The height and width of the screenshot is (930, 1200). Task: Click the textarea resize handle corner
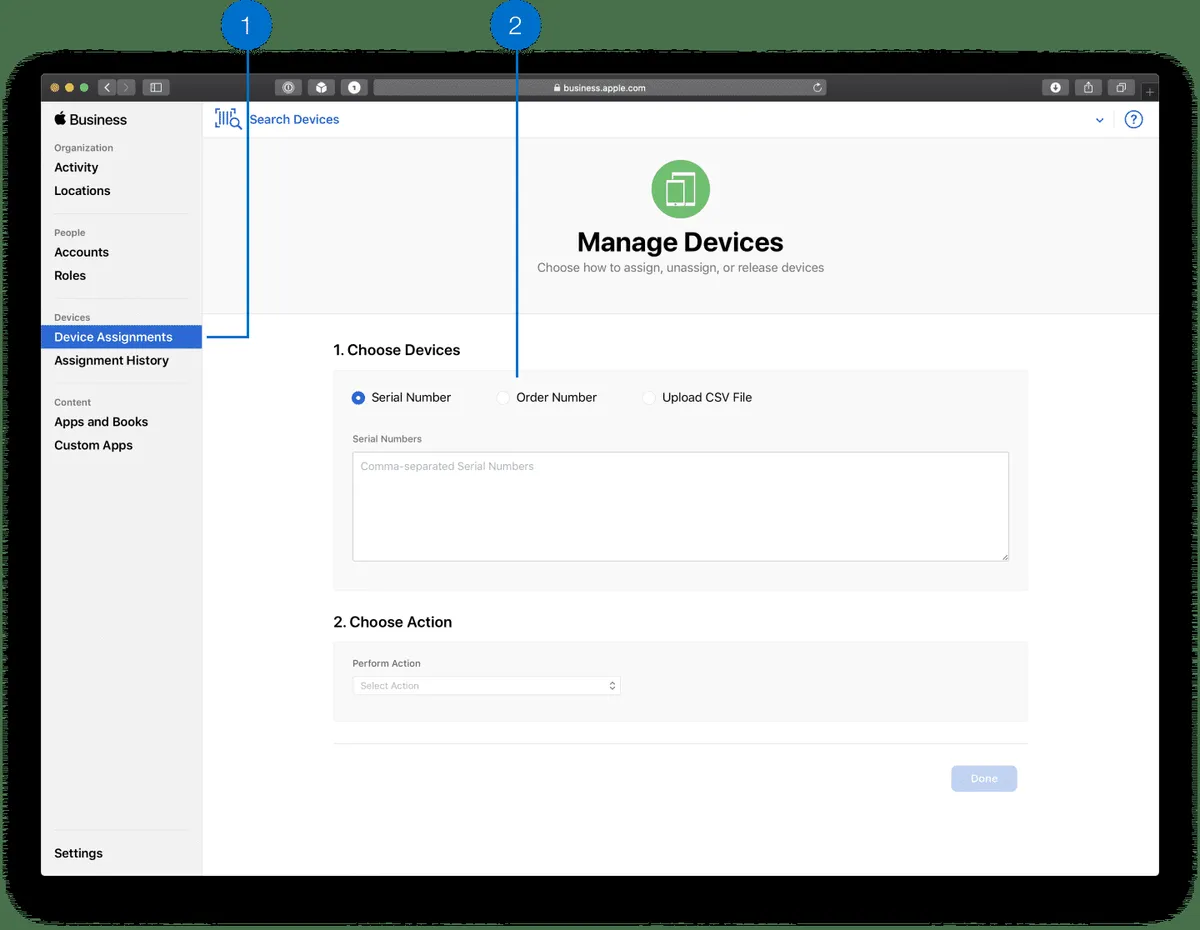[1004, 556]
